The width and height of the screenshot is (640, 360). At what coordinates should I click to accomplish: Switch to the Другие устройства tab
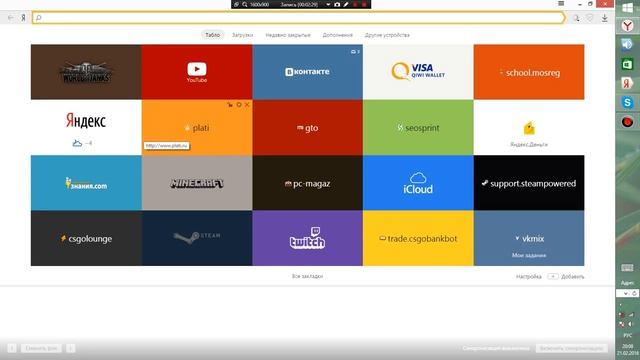(x=387, y=35)
